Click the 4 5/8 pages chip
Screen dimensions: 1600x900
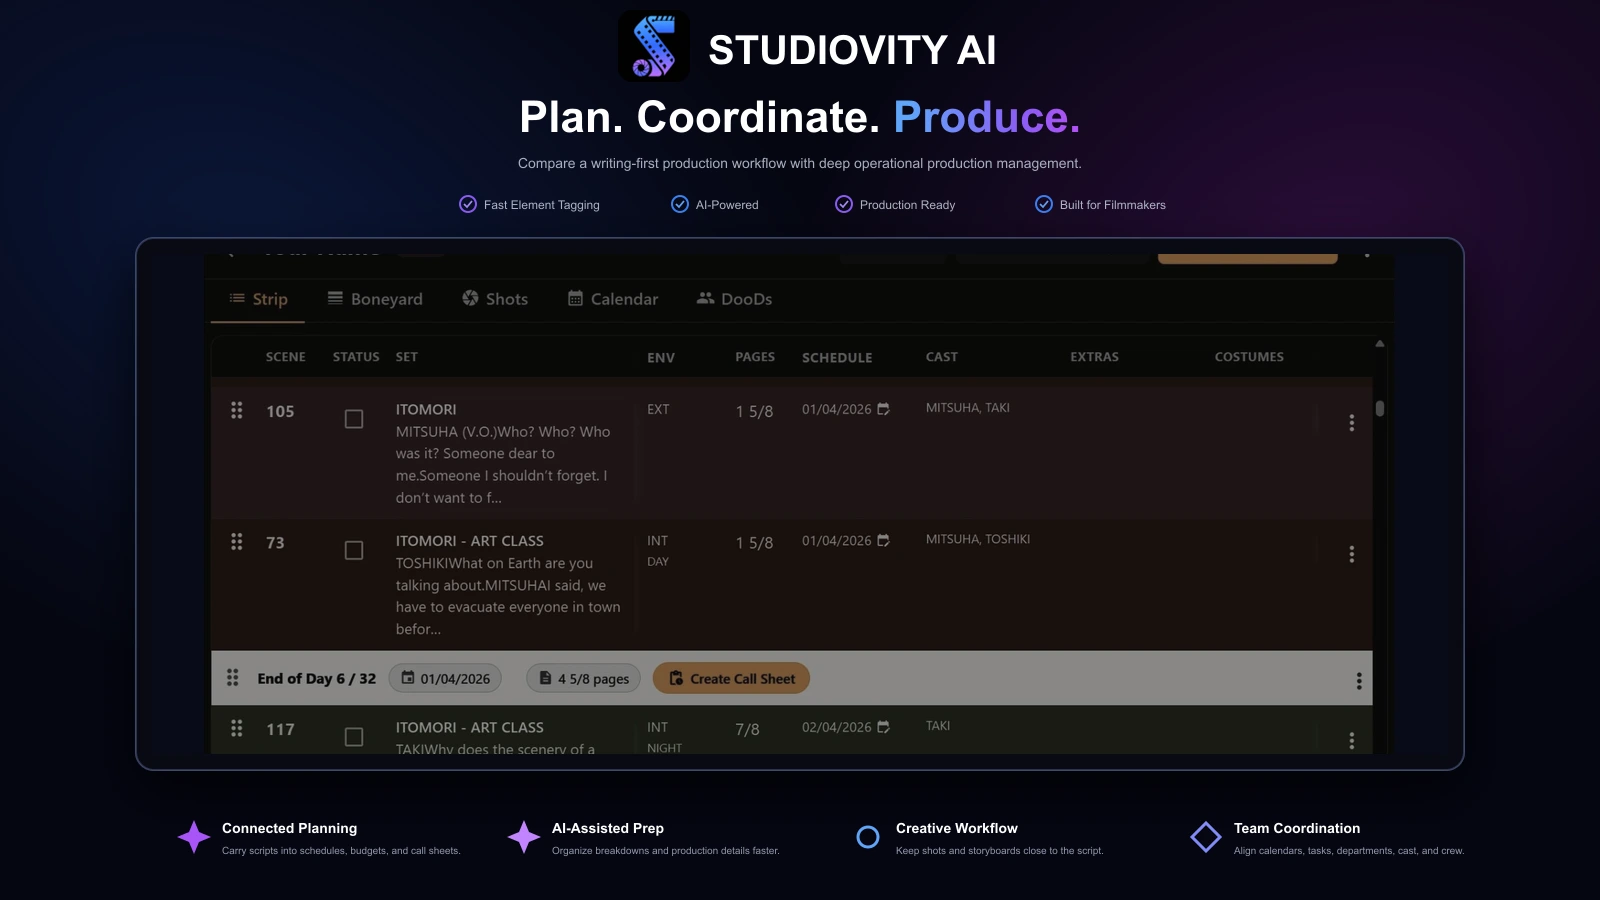[x=584, y=678]
